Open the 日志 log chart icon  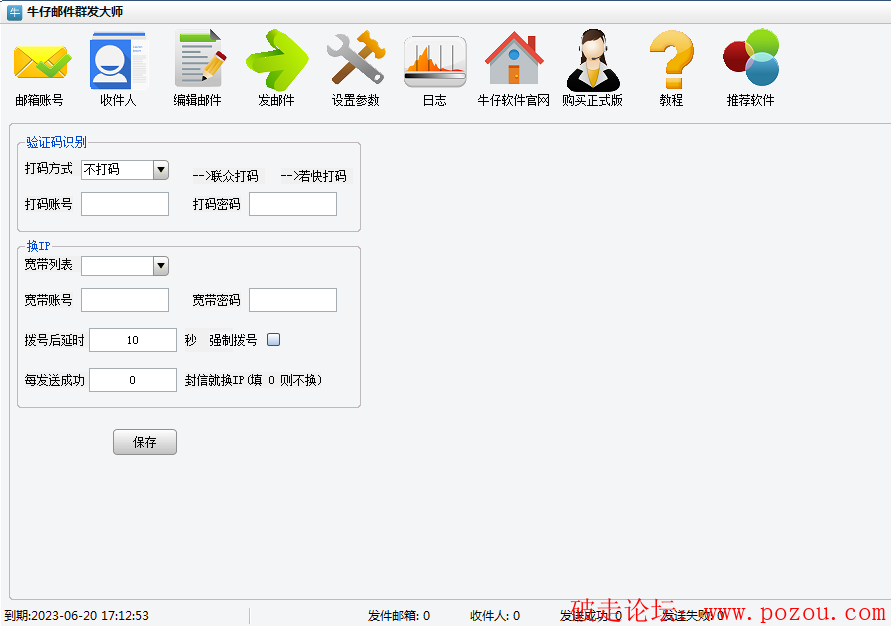(x=434, y=62)
